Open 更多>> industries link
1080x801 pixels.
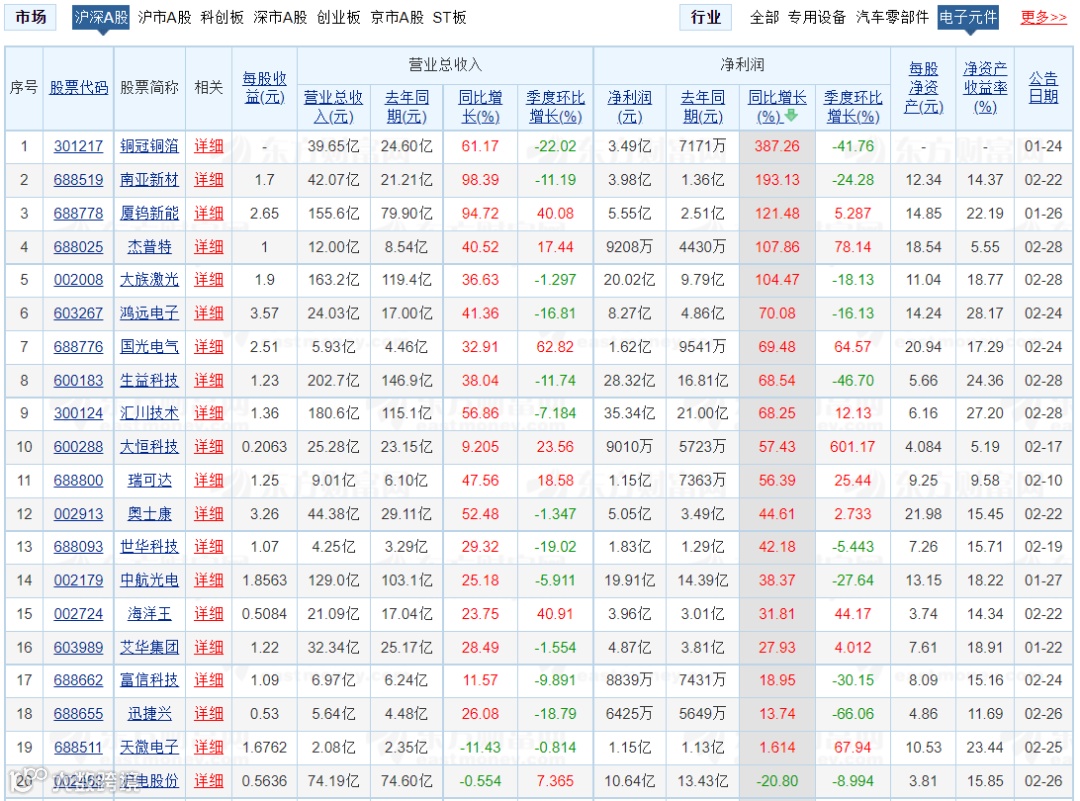(x=1043, y=17)
